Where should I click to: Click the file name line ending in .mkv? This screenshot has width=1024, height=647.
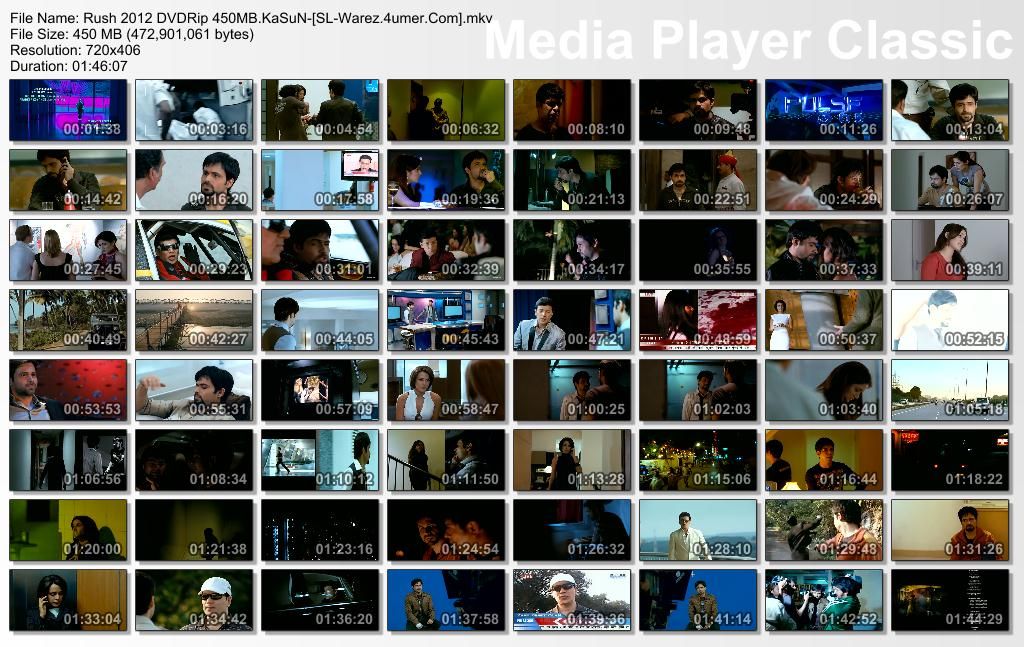[251, 18]
